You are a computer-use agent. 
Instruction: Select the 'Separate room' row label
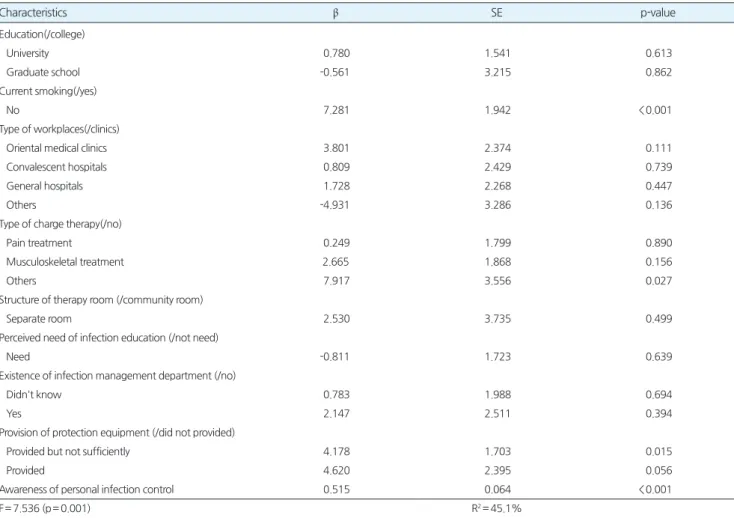pos(39,319)
